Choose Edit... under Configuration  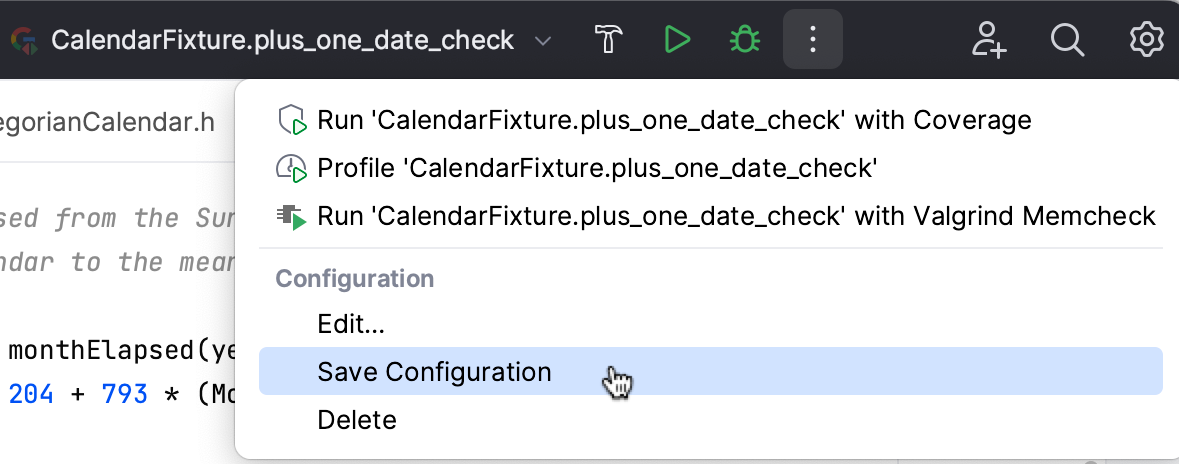[351, 324]
